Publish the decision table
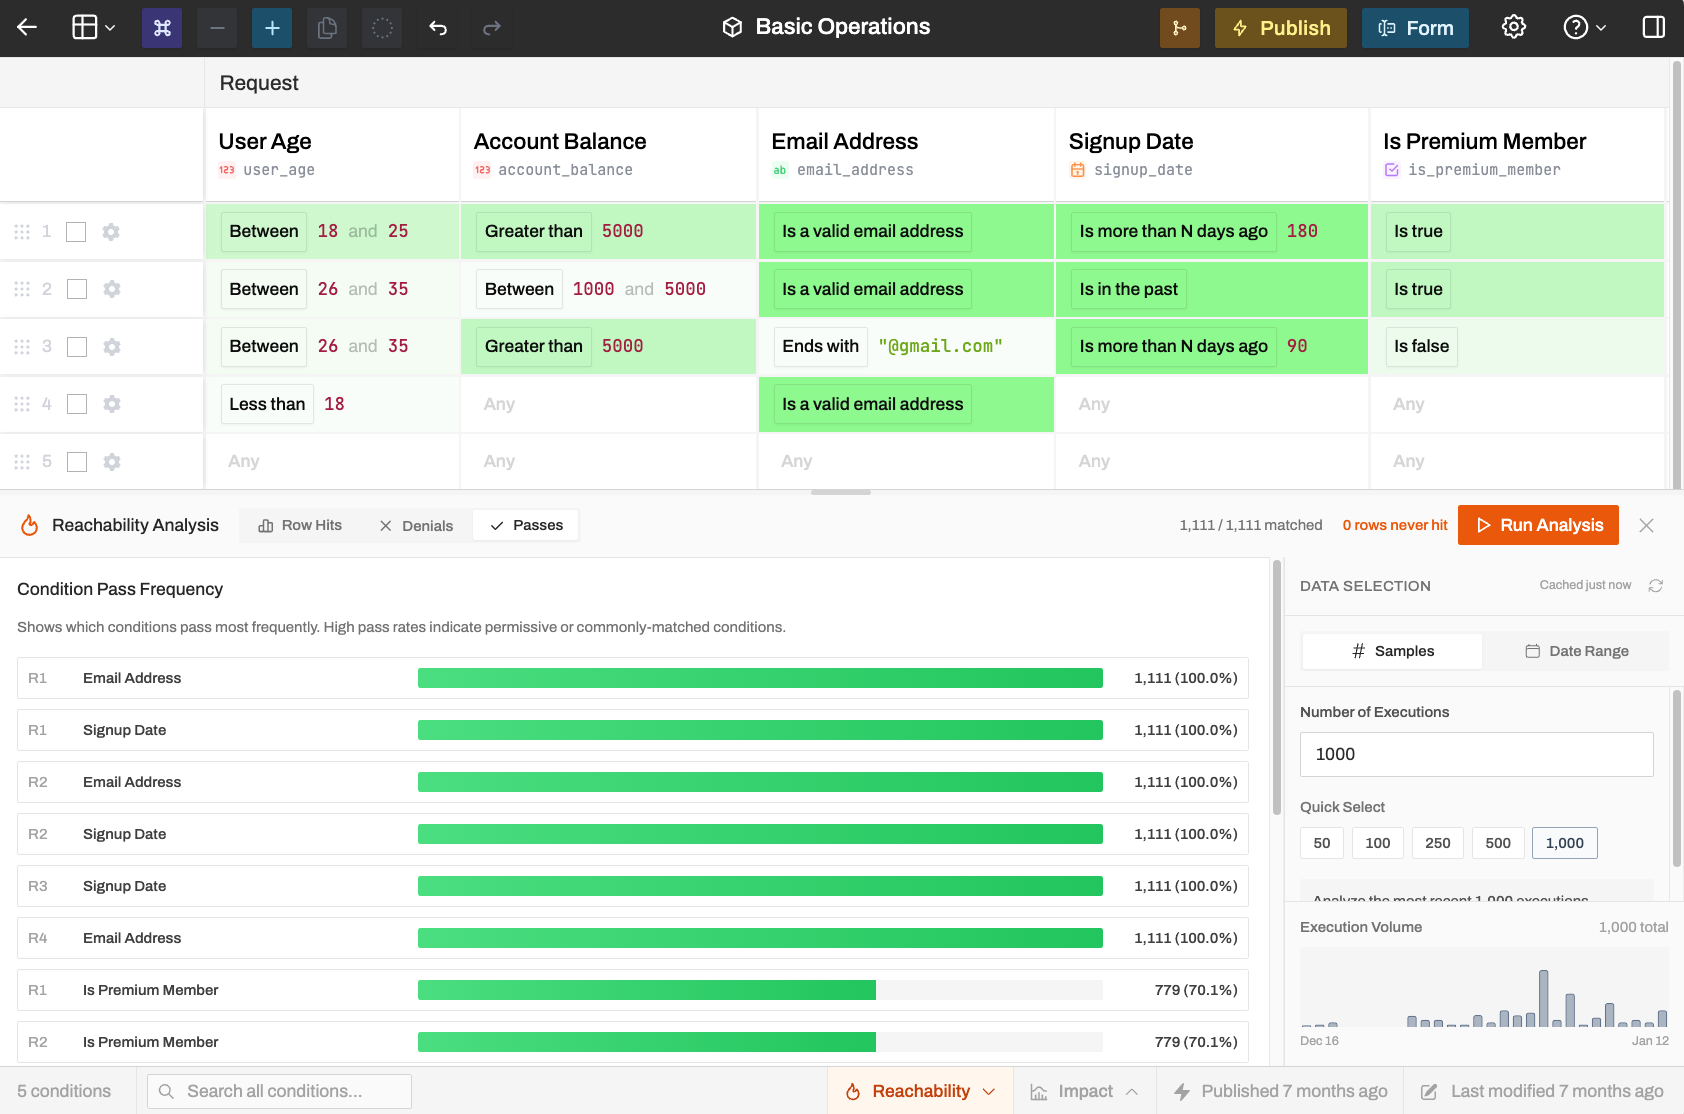This screenshot has width=1684, height=1114. 1281,28
